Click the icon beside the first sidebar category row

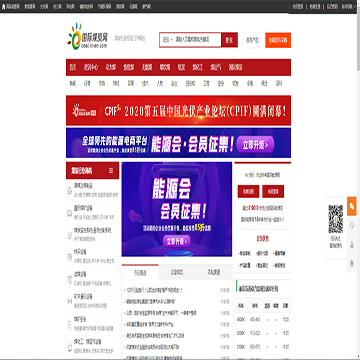pos(70,190)
